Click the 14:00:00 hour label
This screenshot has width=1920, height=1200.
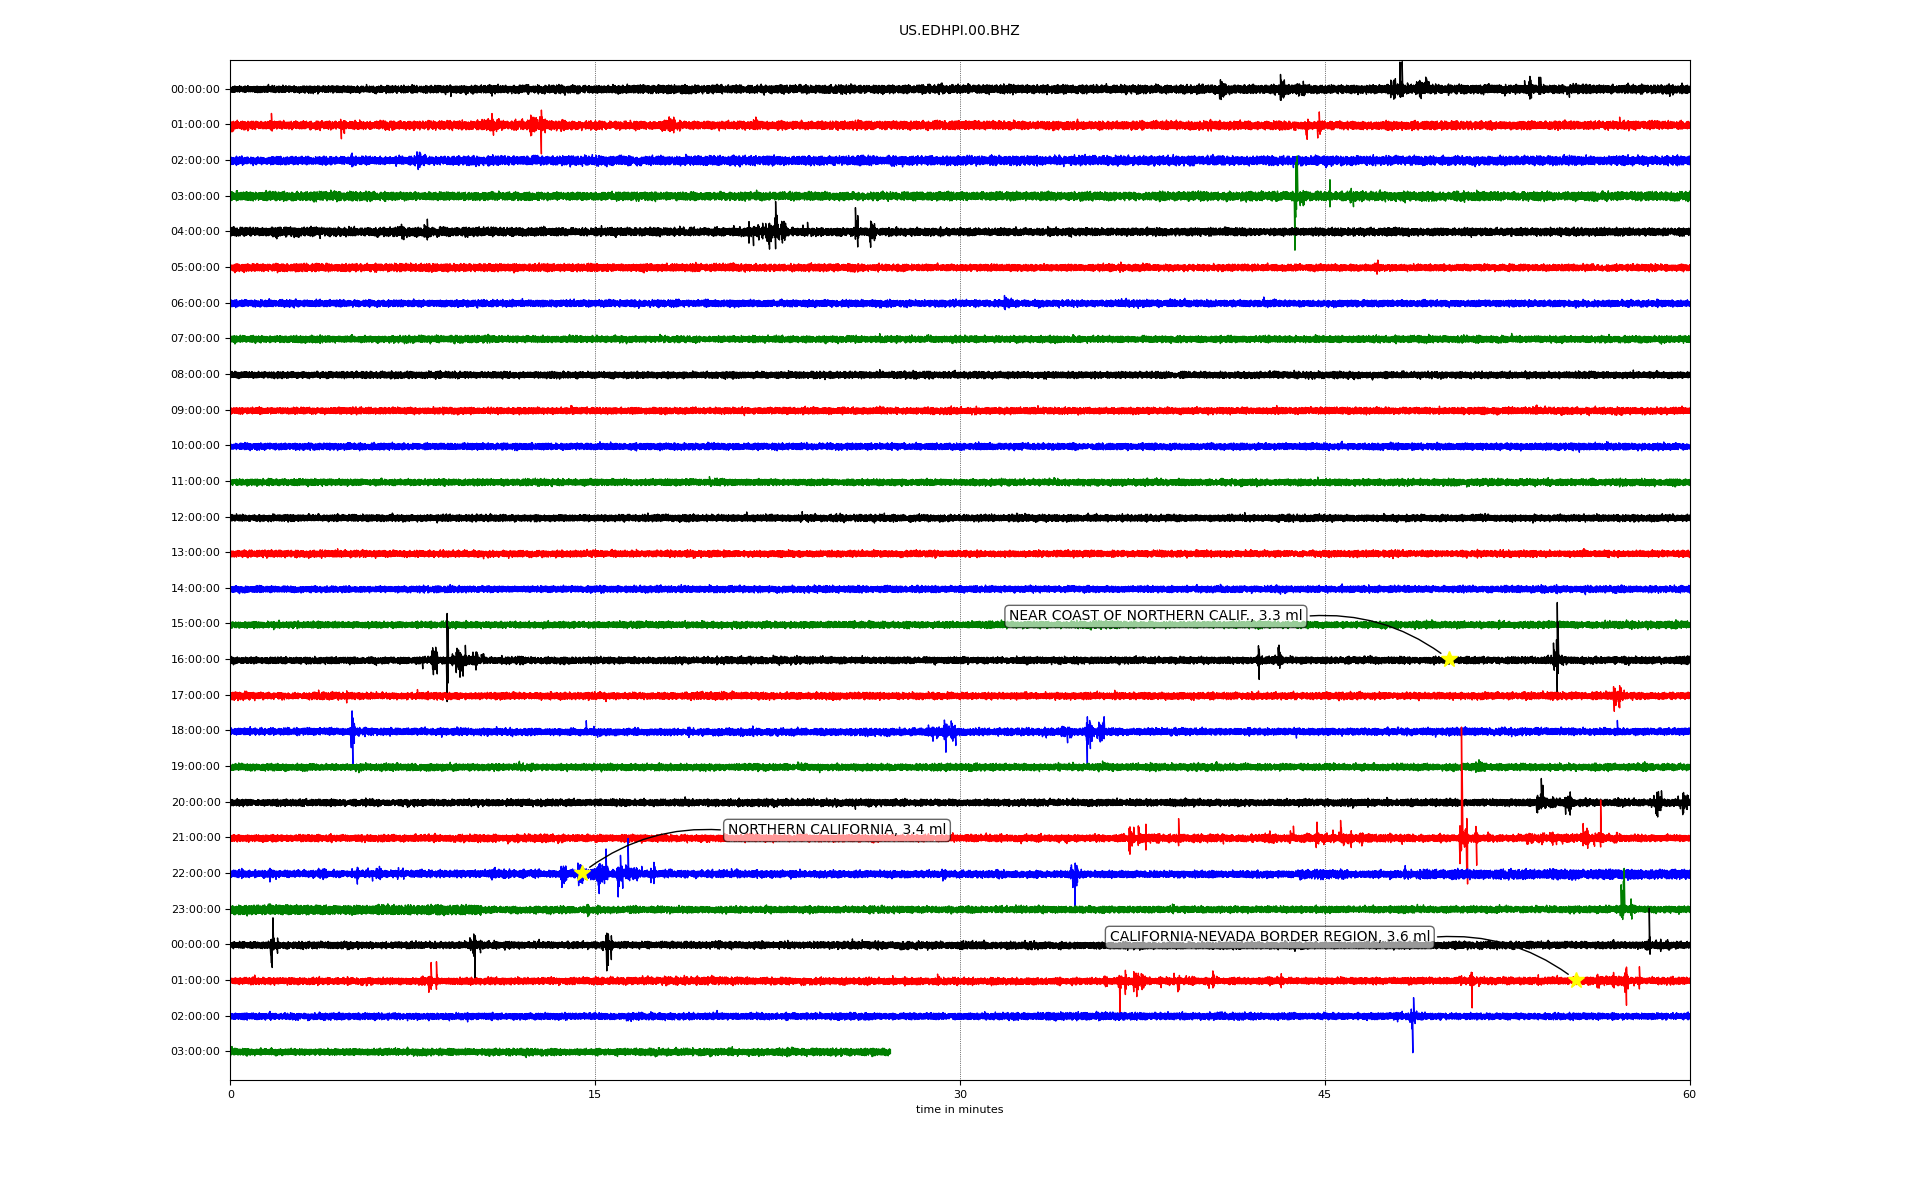pos(195,589)
